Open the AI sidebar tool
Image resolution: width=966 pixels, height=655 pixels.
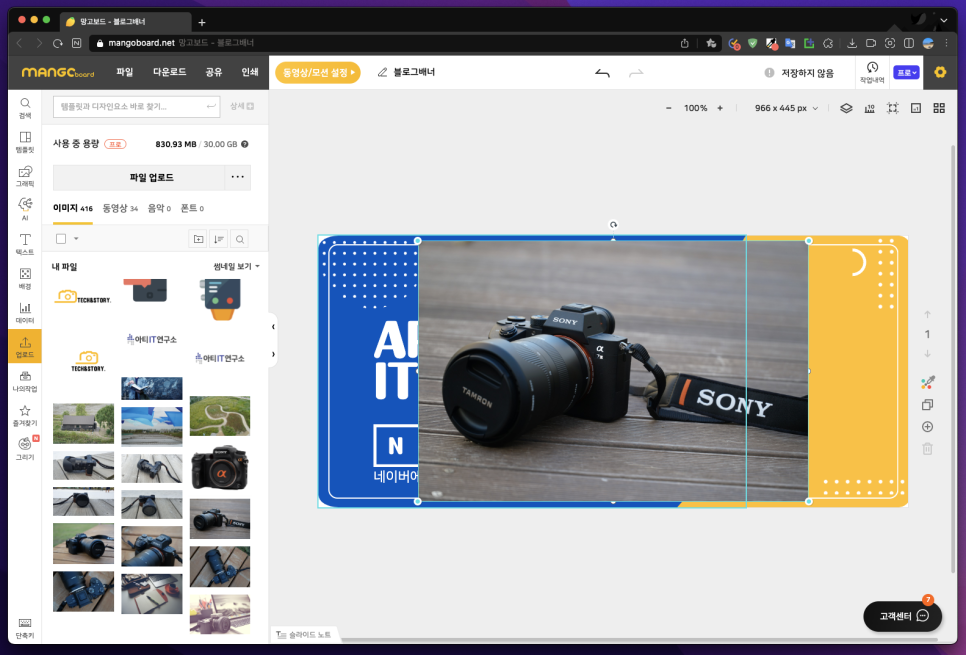click(x=25, y=210)
